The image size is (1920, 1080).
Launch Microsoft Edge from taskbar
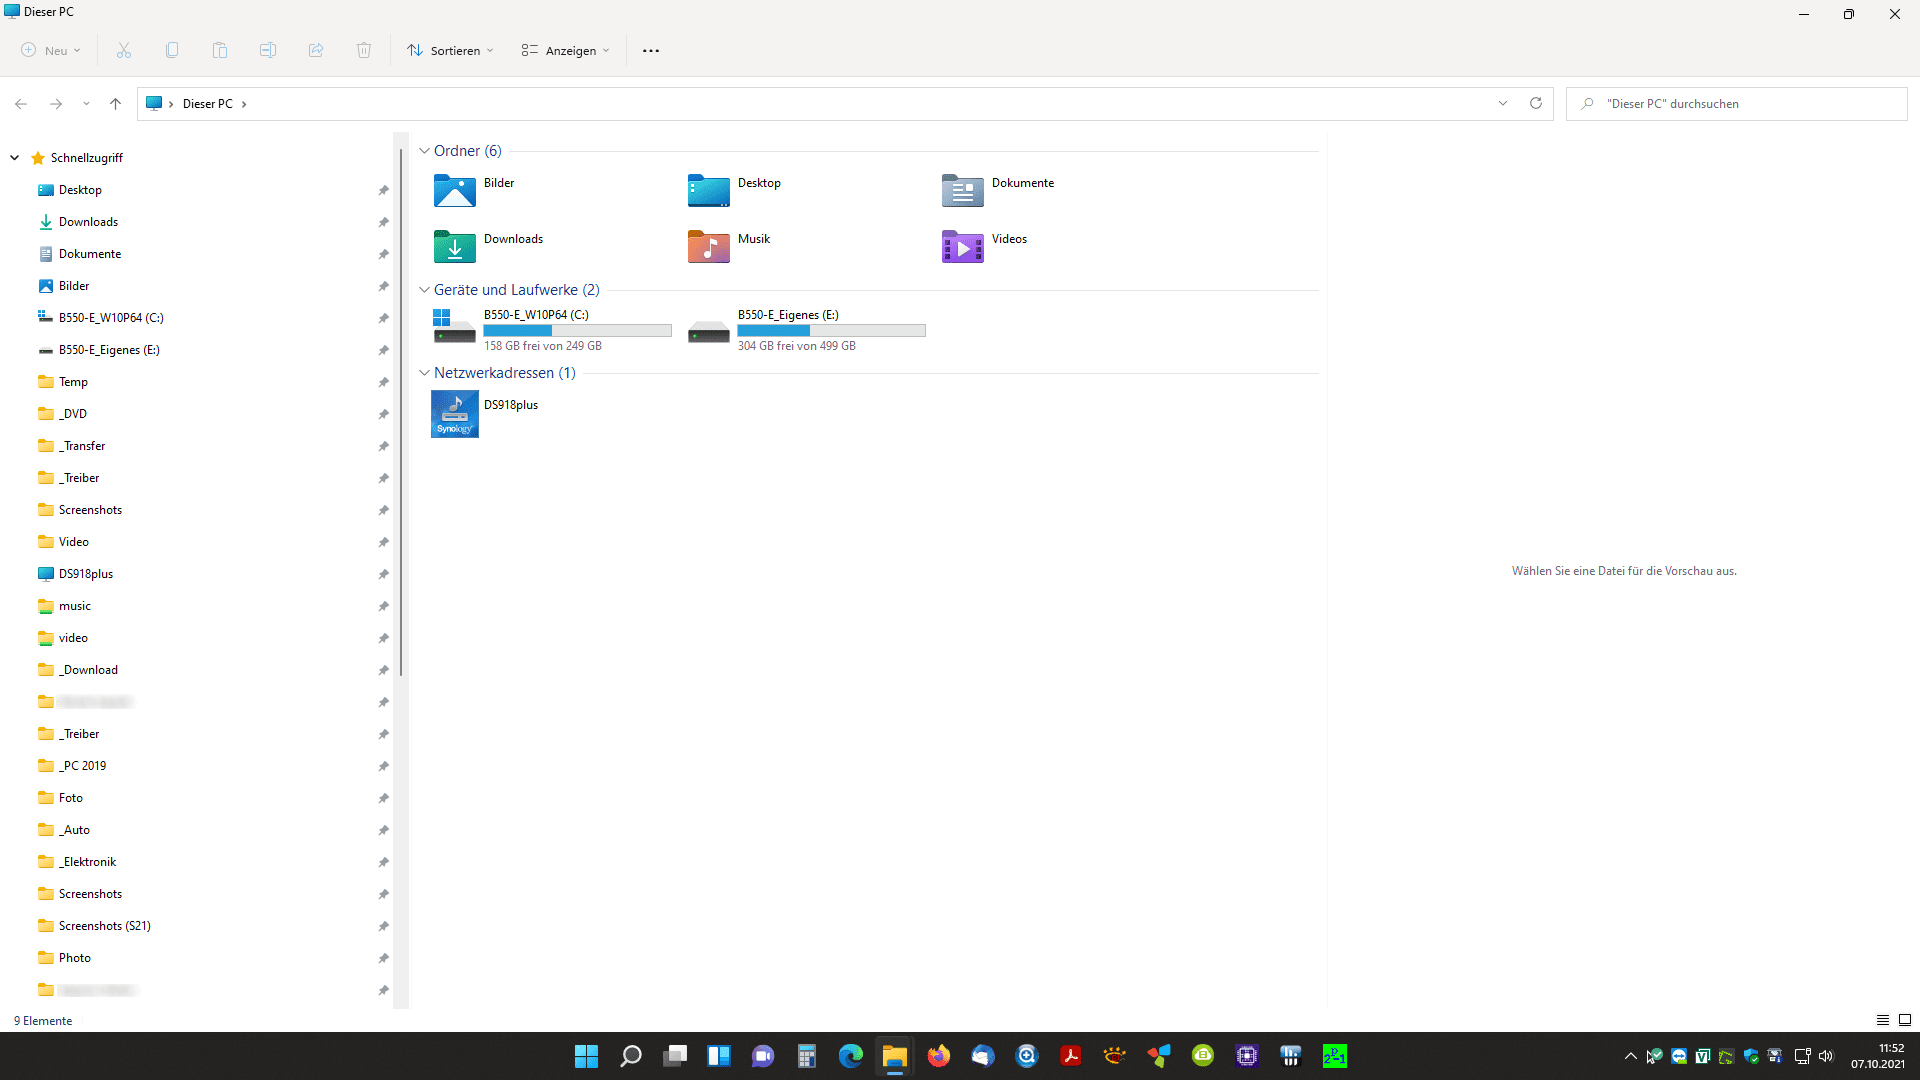coord(851,1056)
